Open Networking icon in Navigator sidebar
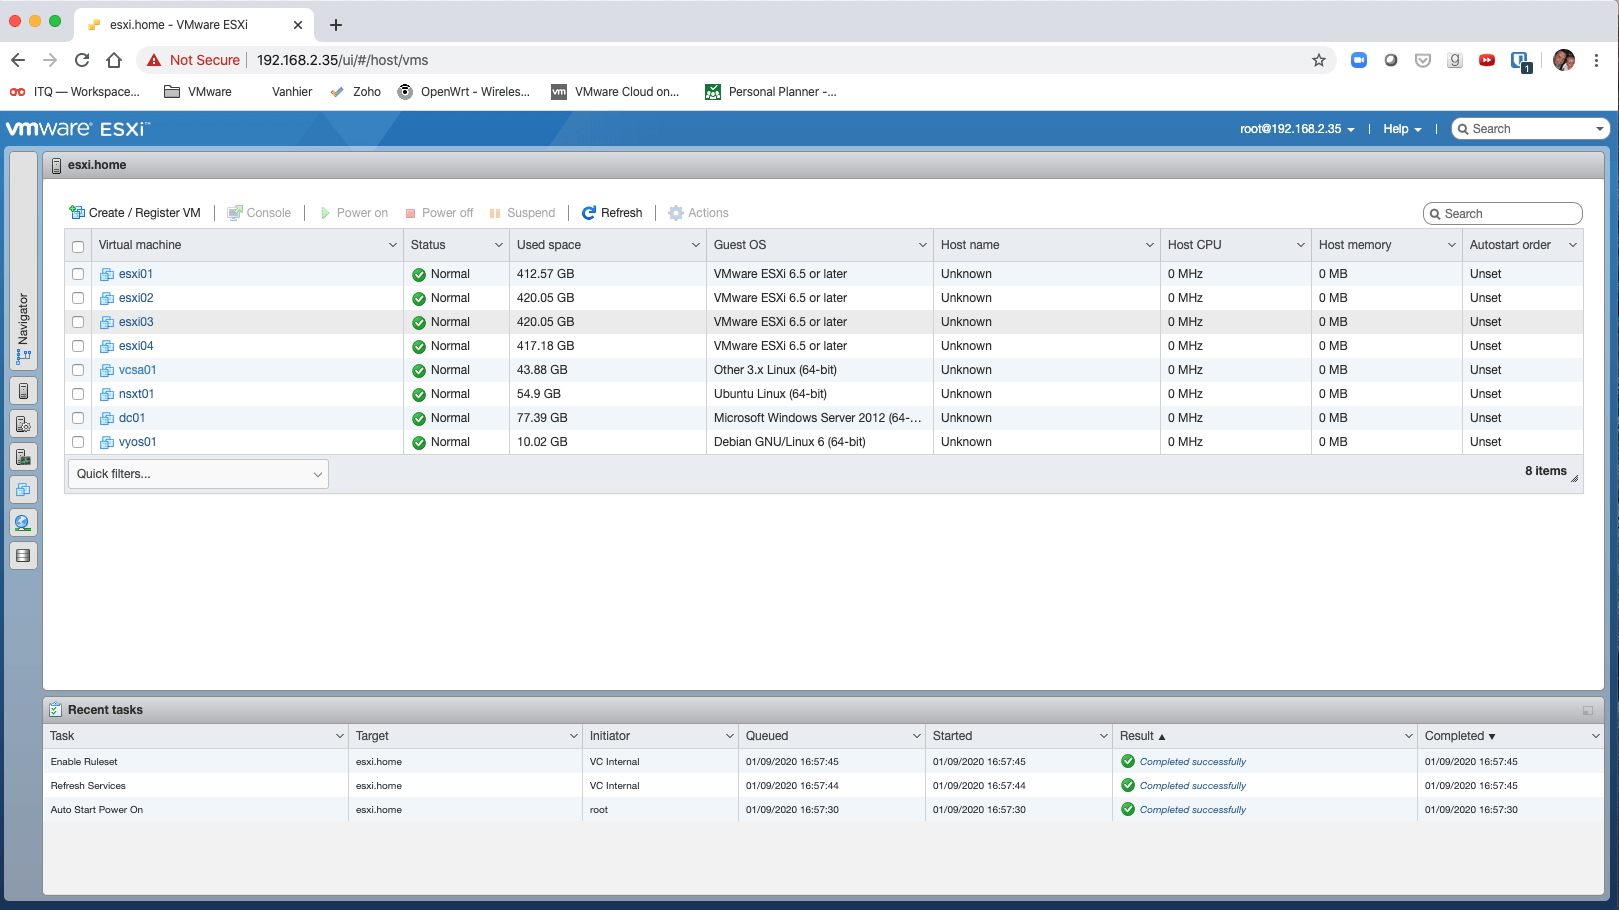 point(23,523)
